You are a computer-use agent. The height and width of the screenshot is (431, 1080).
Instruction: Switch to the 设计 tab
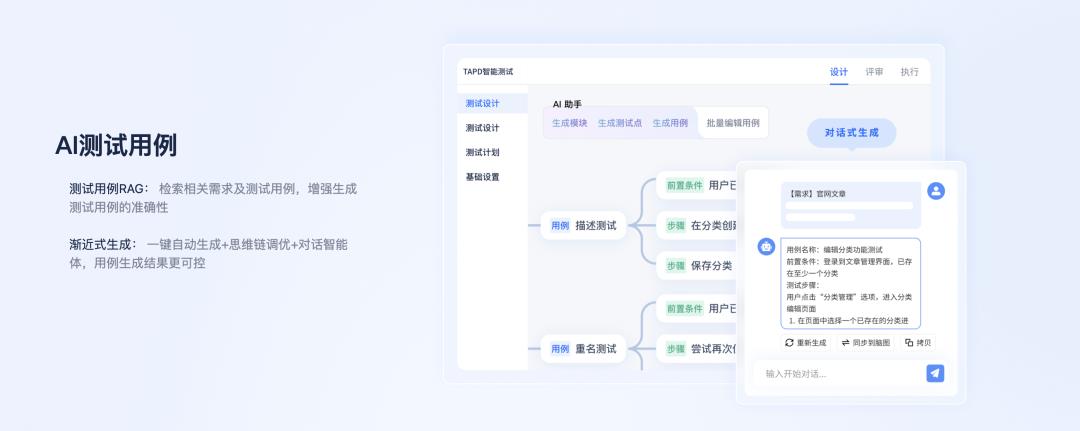tap(838, 72)
